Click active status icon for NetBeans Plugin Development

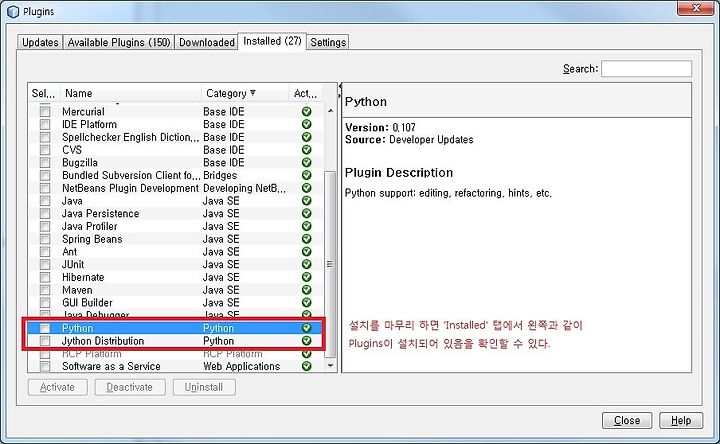[307, 188]
